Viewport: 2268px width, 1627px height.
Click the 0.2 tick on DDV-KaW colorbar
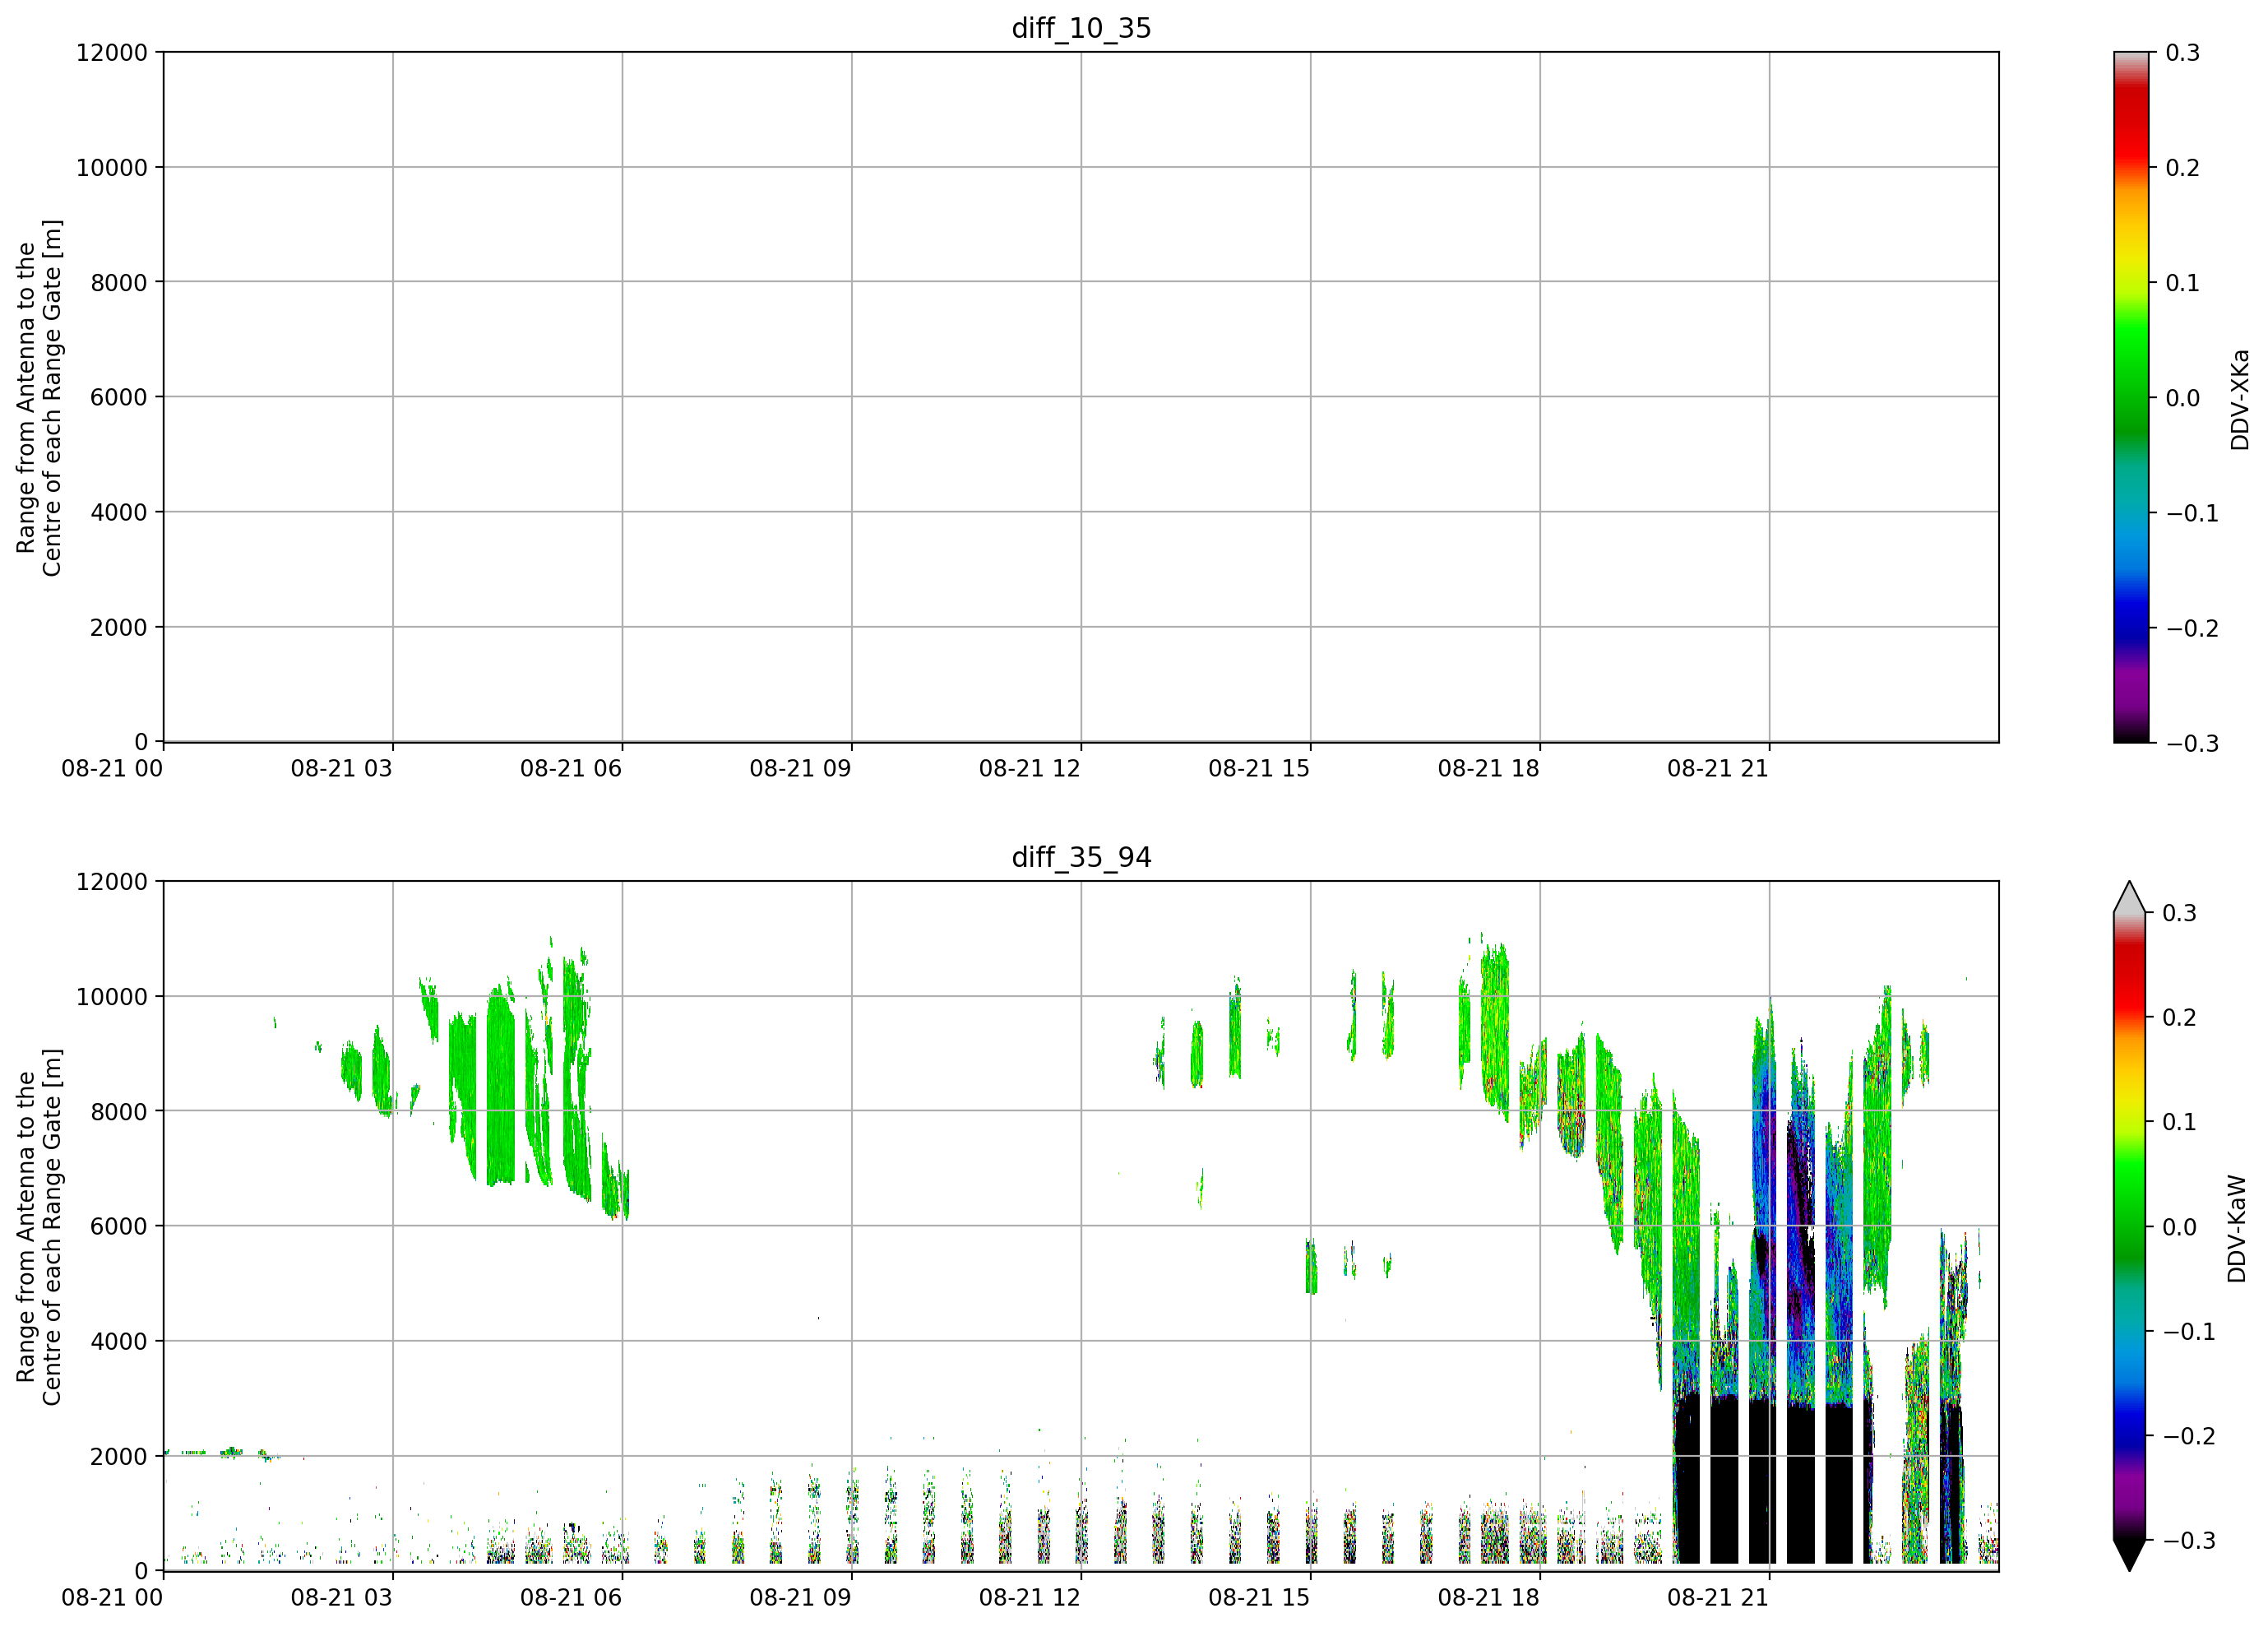pos(2180,1017)
